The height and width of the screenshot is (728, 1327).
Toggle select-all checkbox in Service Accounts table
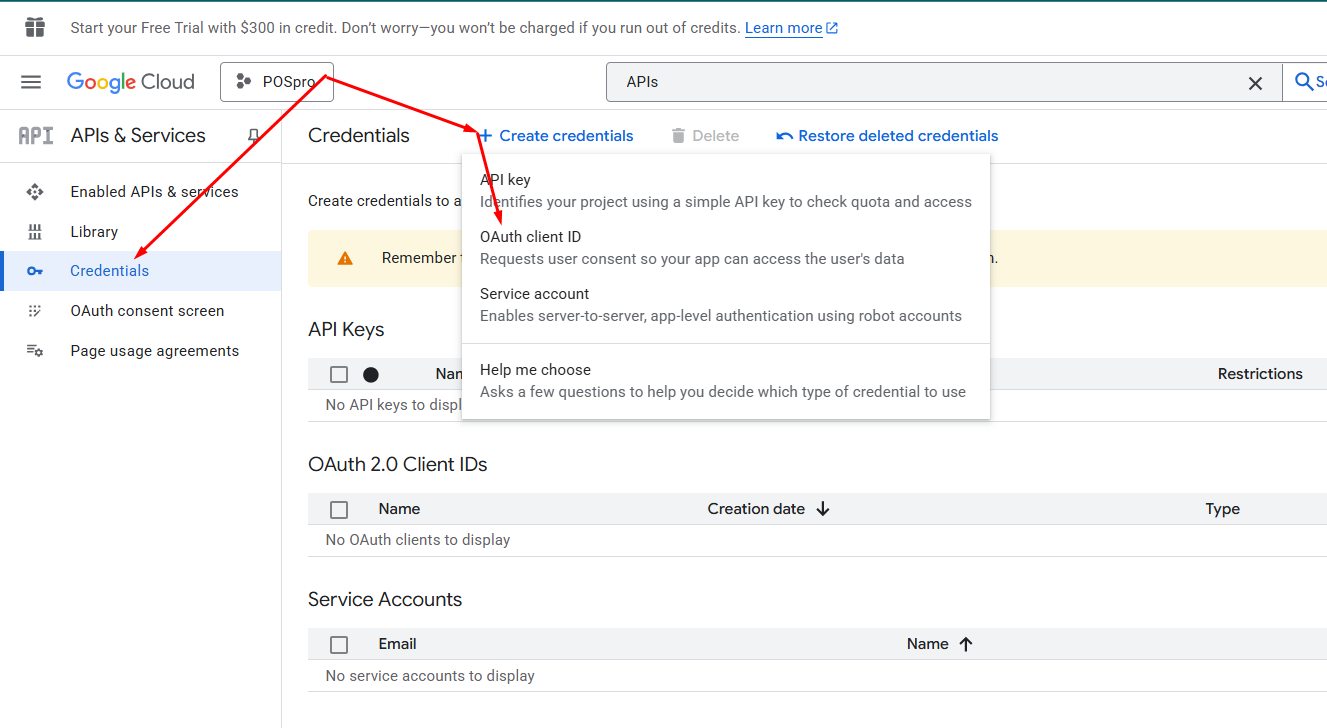339,644
